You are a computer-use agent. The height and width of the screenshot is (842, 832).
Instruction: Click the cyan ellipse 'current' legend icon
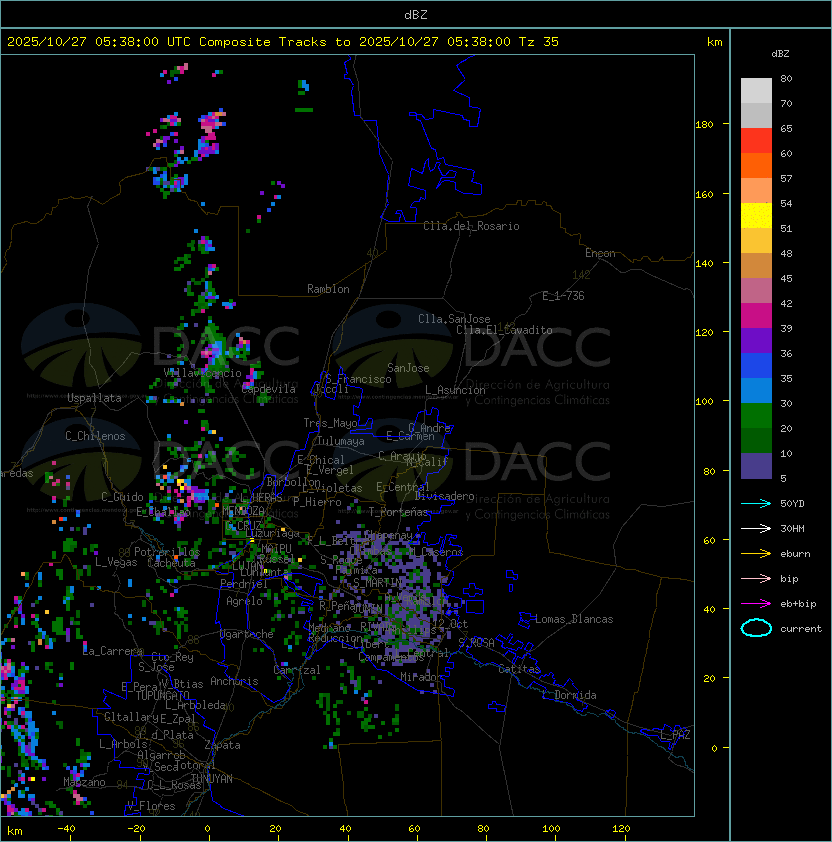pyautogui.click(x=756, y=628)
